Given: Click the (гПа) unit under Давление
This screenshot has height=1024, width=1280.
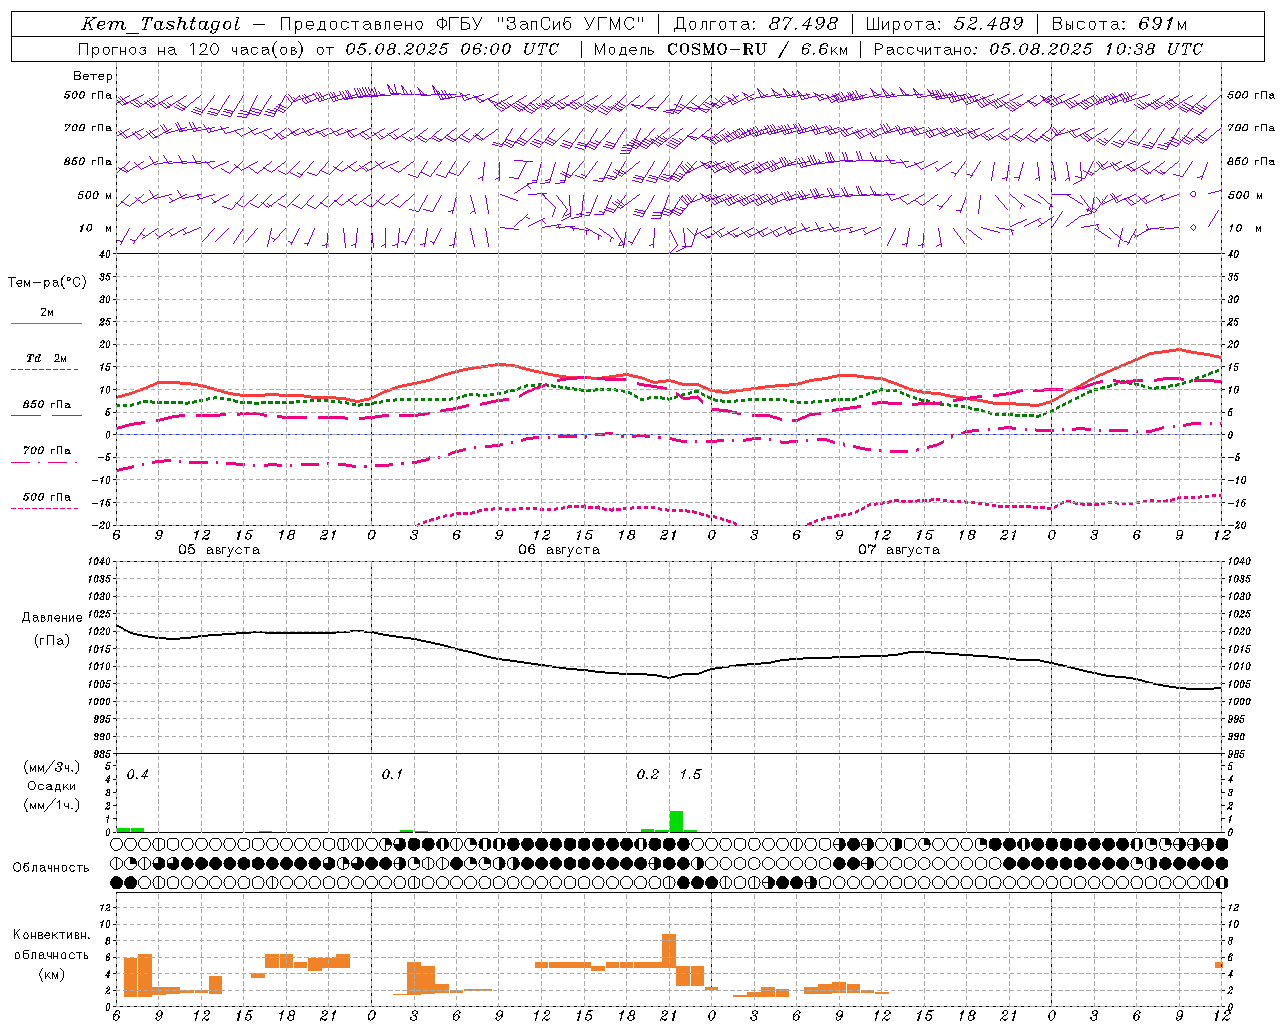Looking at the screenshot, I should tap(52, 640).
